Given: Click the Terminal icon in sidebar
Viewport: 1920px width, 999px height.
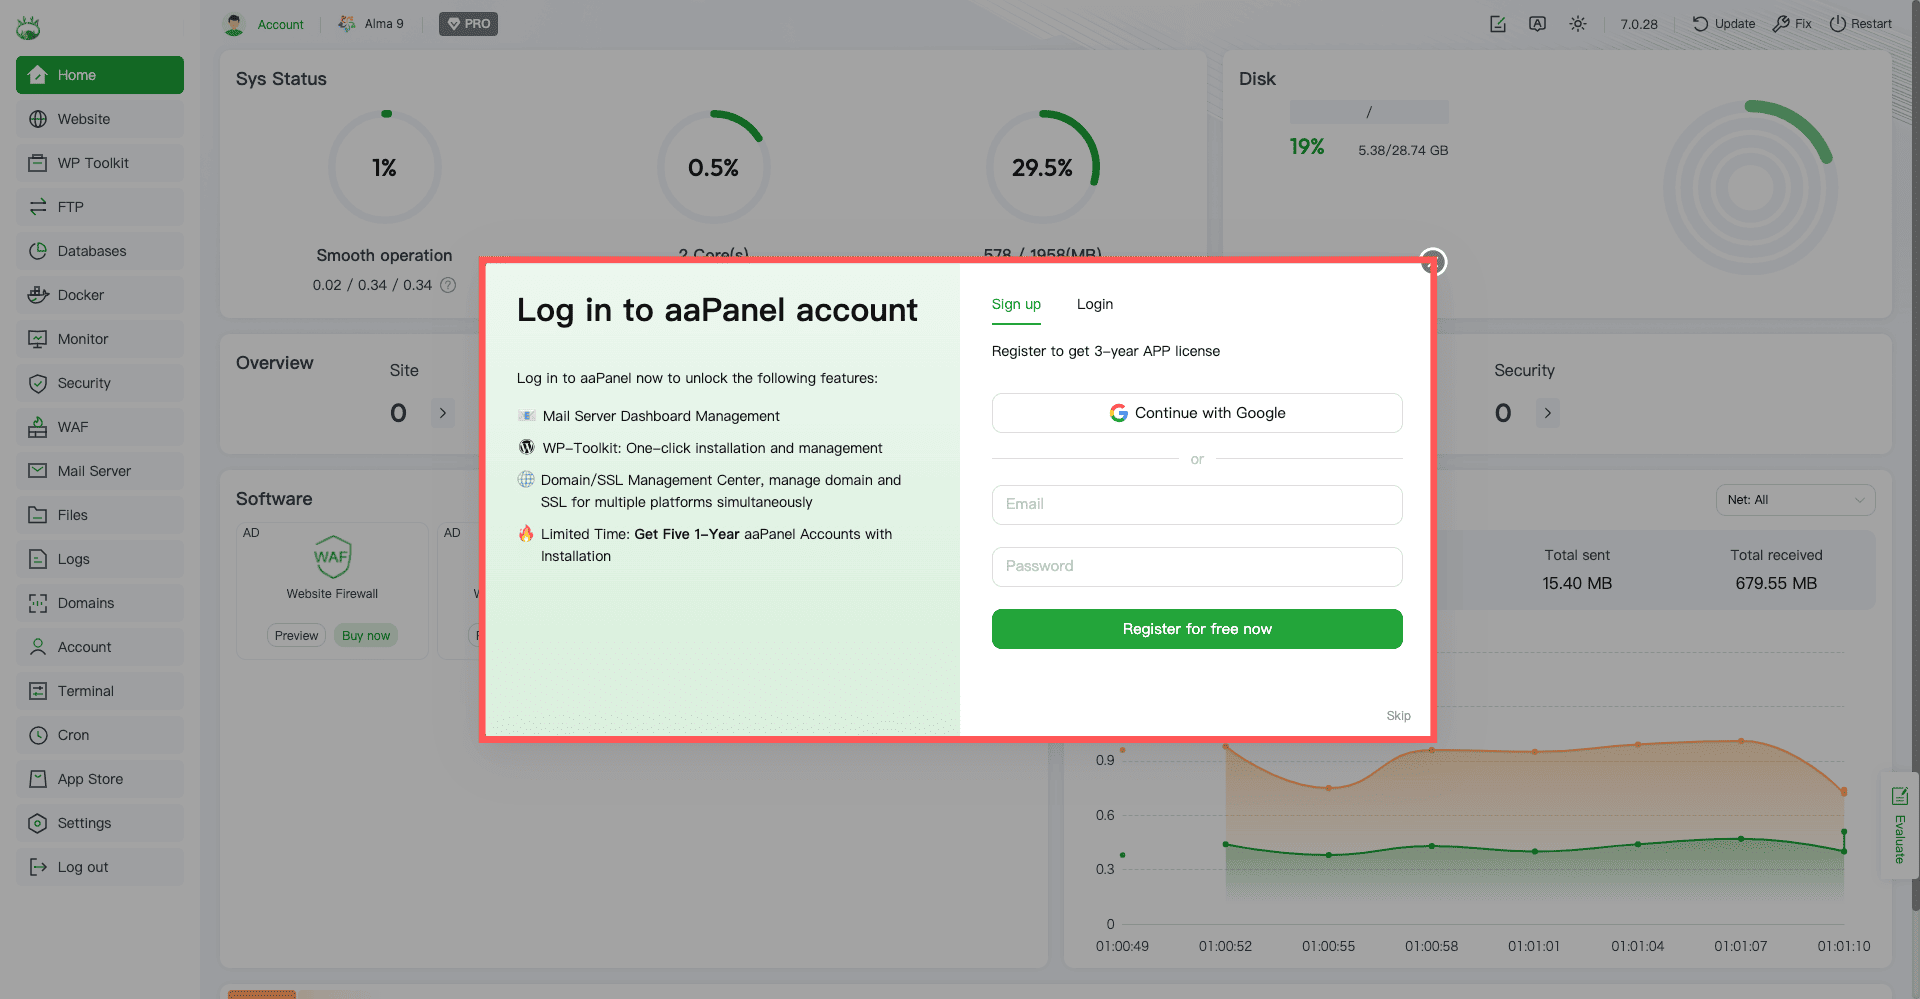Looking at the screenshot, I should coord(38,691).
